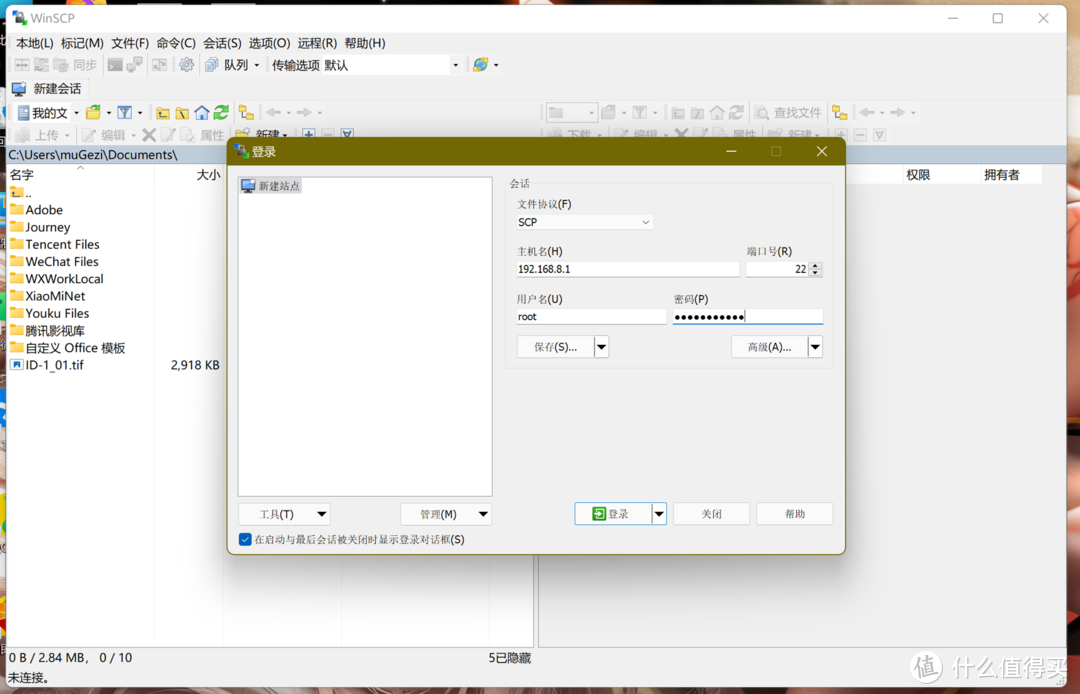Uncheck show login dialog on startup option
Screen dimensions: 1080x694
(x=245, y=539)
